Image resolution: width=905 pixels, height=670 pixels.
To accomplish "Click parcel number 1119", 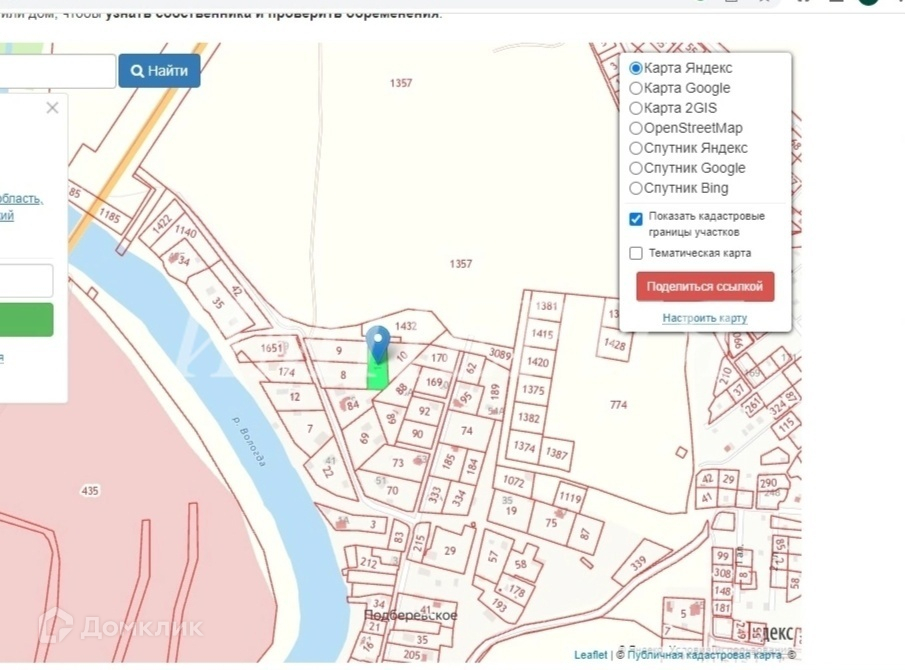I will point(570,497).
